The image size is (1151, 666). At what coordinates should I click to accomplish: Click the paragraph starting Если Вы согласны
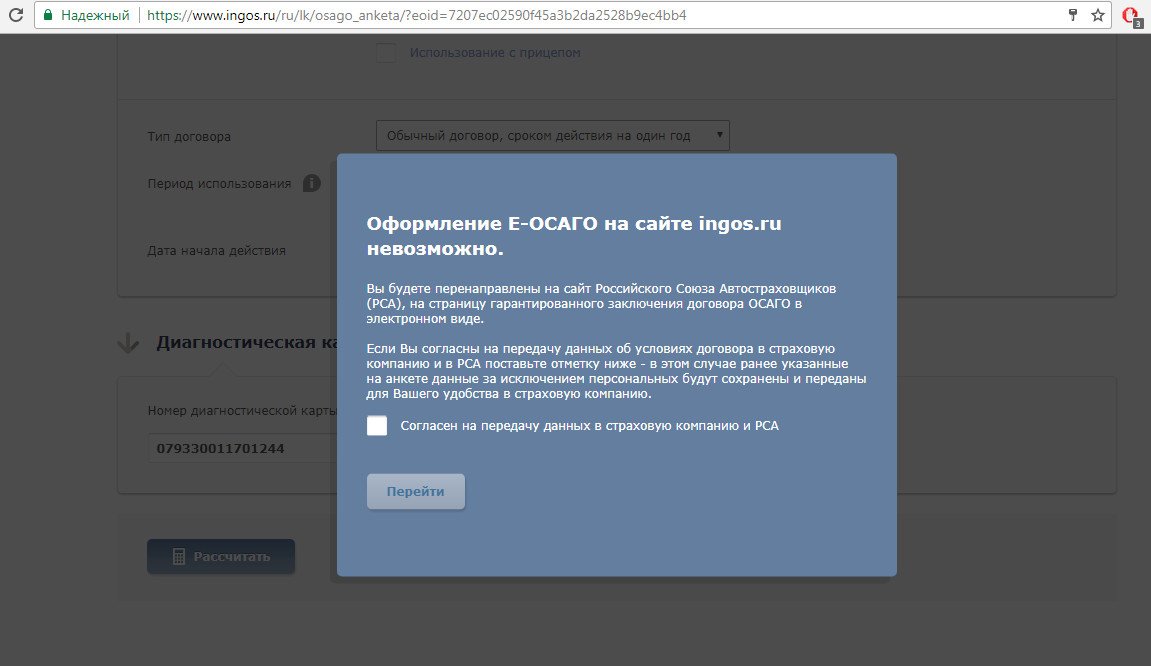[617, 371]
